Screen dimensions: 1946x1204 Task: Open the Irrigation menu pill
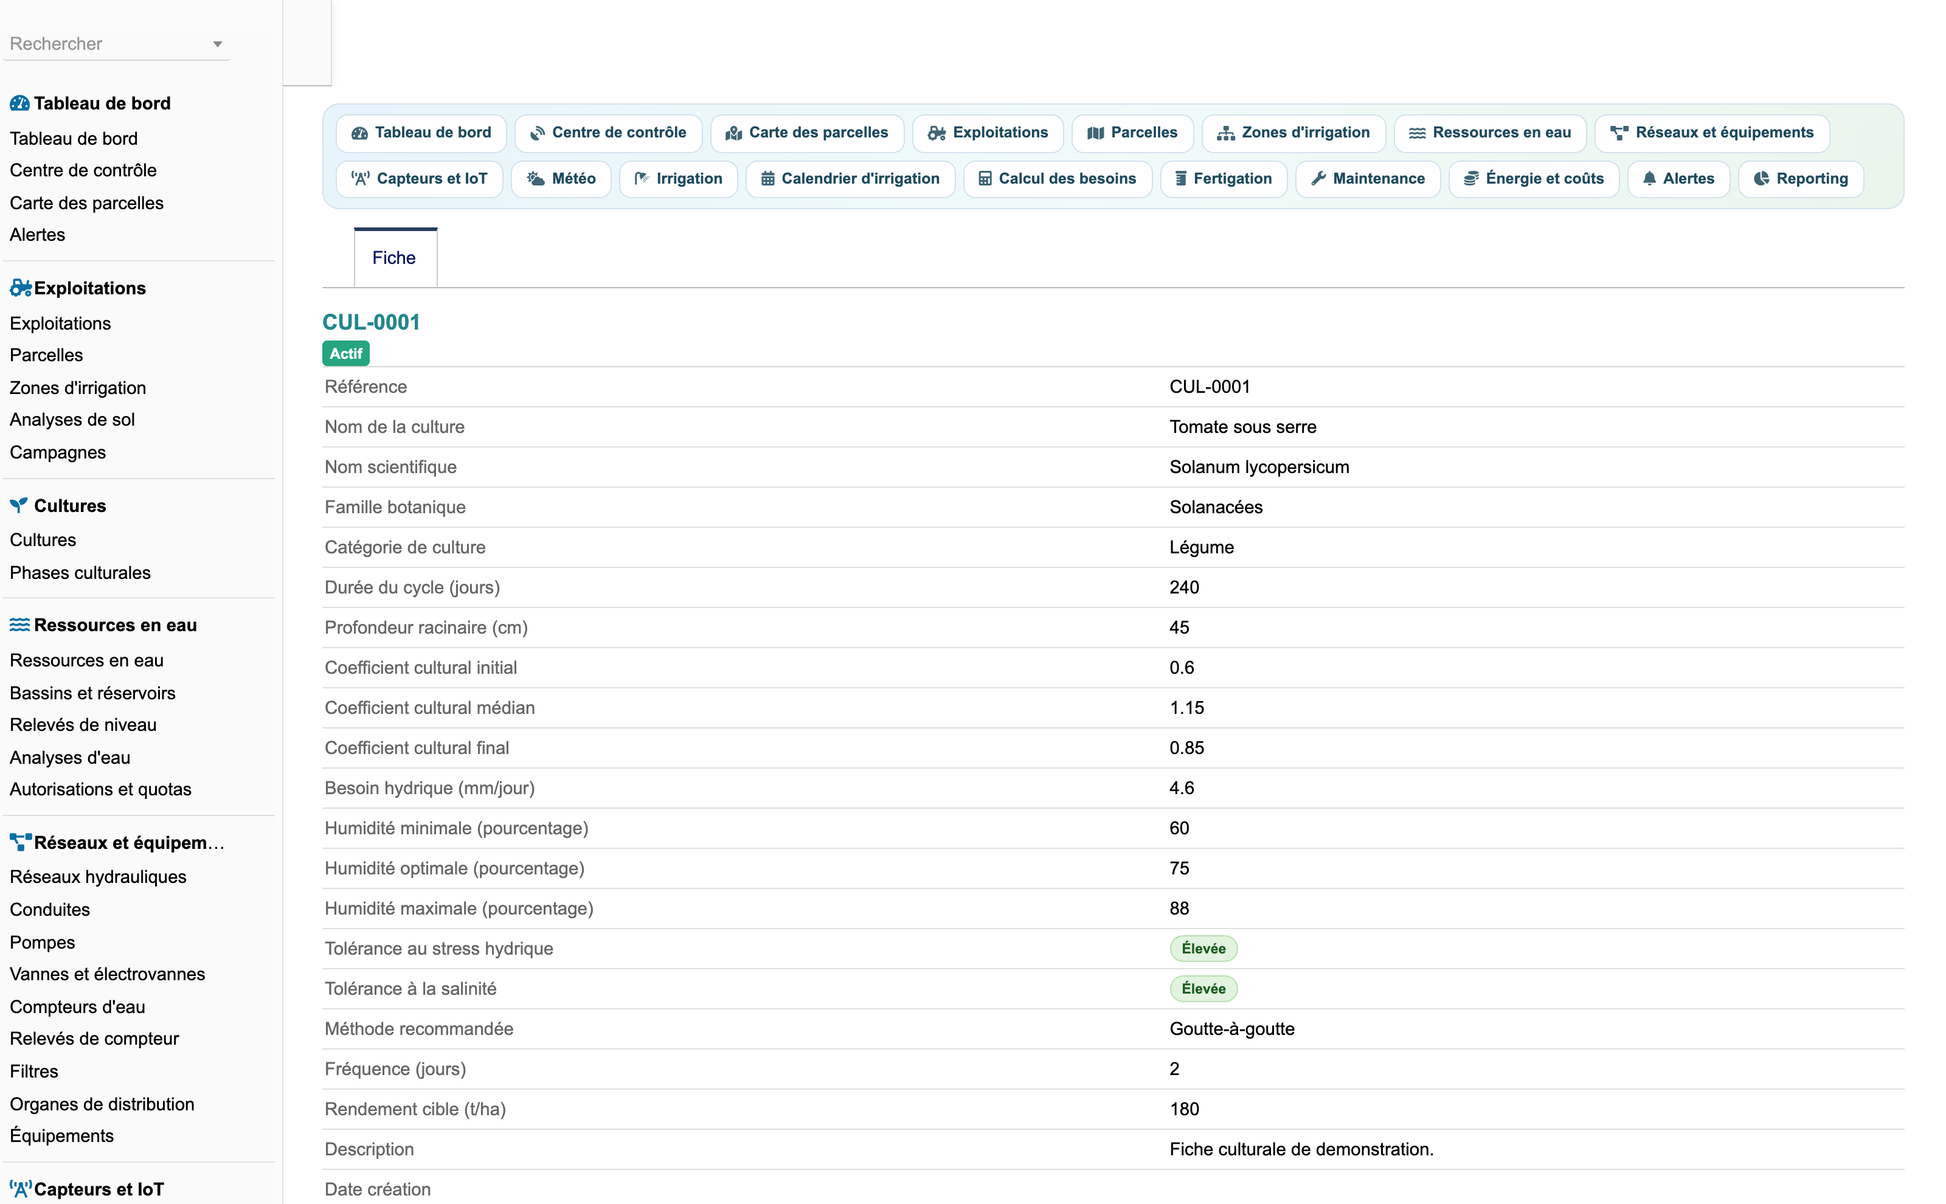(x=678, y=179)
